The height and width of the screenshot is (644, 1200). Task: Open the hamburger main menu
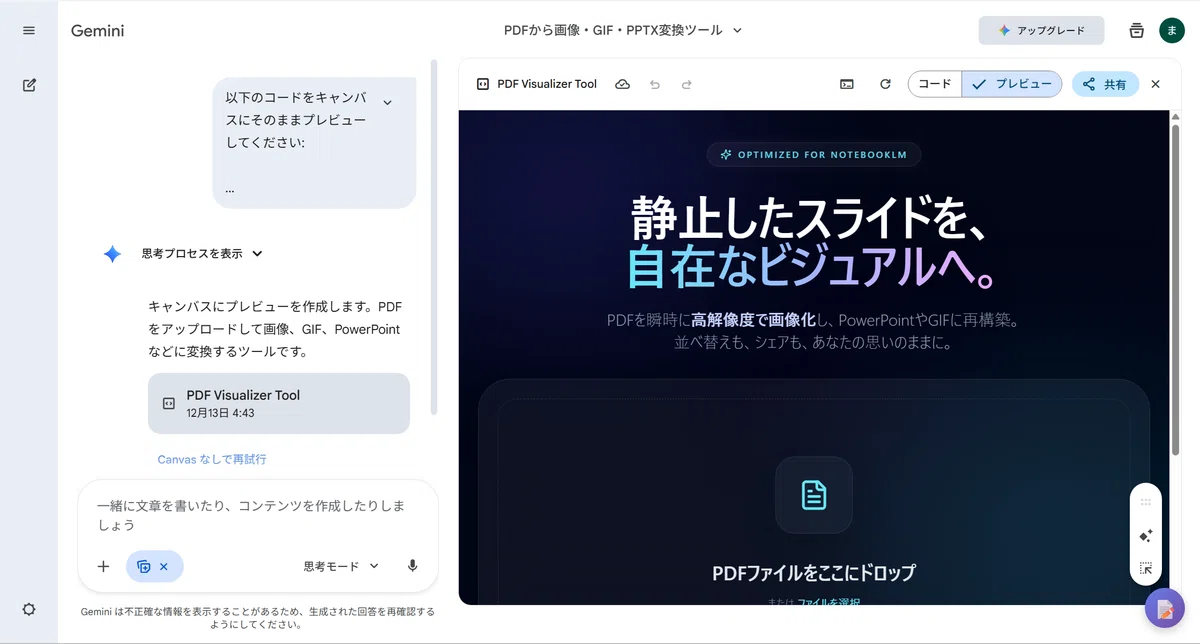point(29,31)
